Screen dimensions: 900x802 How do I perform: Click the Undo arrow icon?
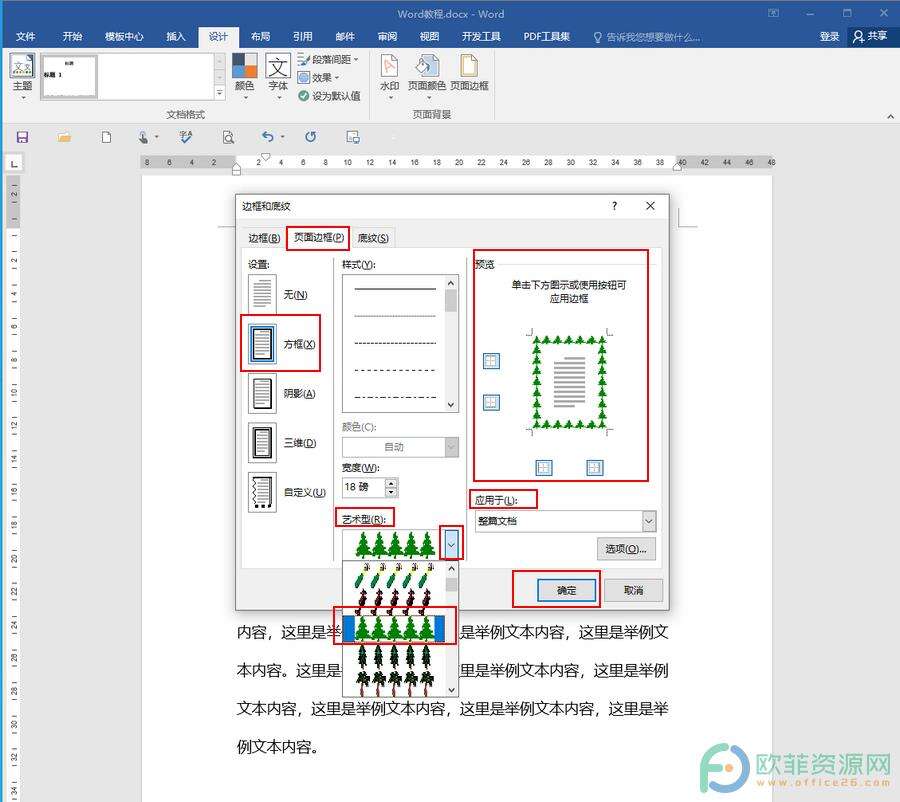(268, 137)
